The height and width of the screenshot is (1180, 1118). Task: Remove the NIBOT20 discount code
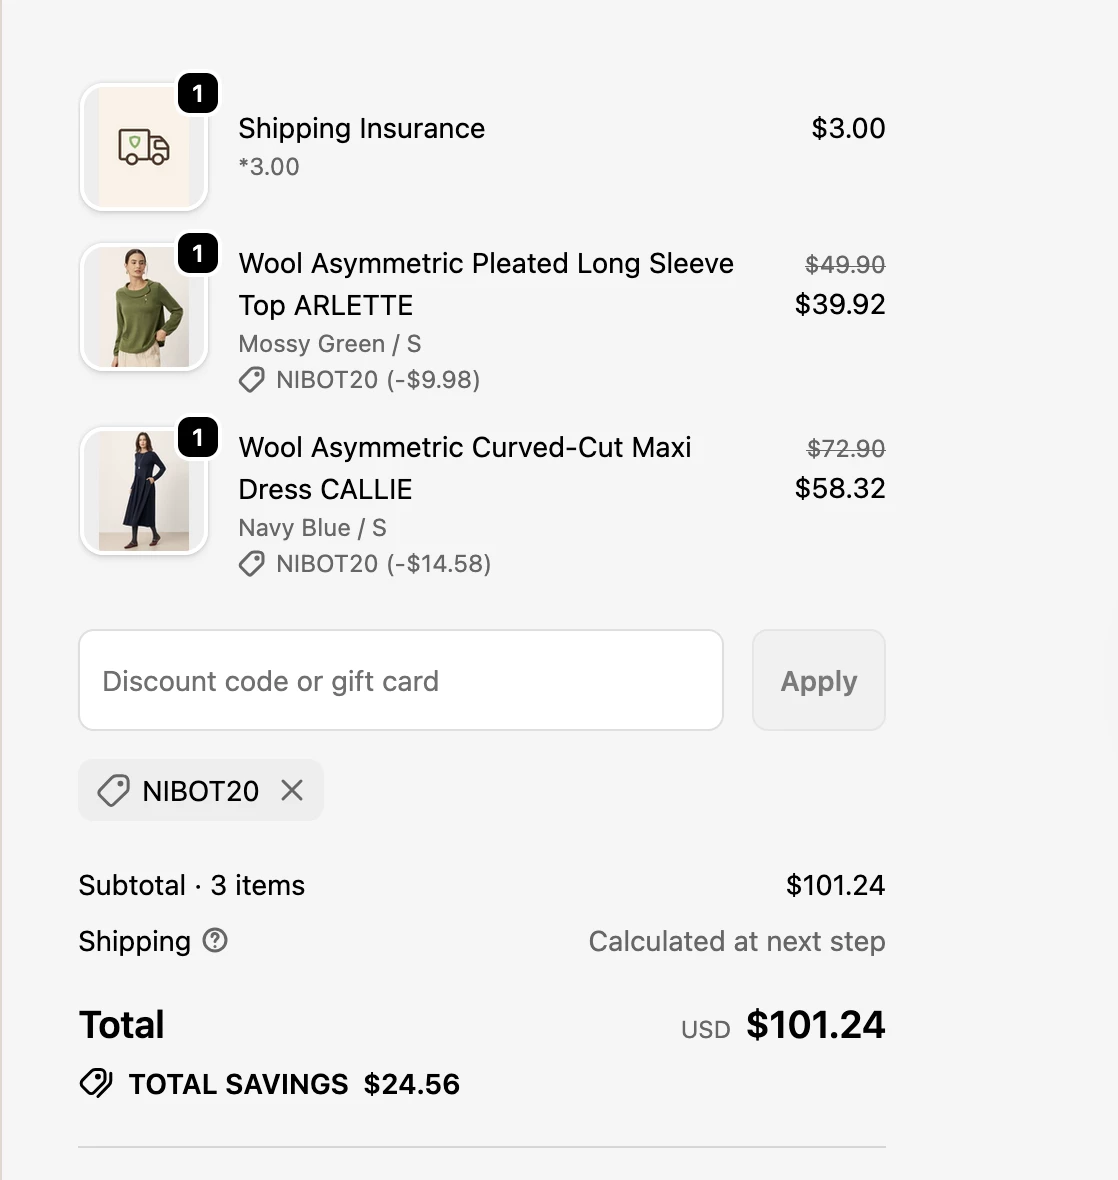pyautogui.click(x=292, y=790)
